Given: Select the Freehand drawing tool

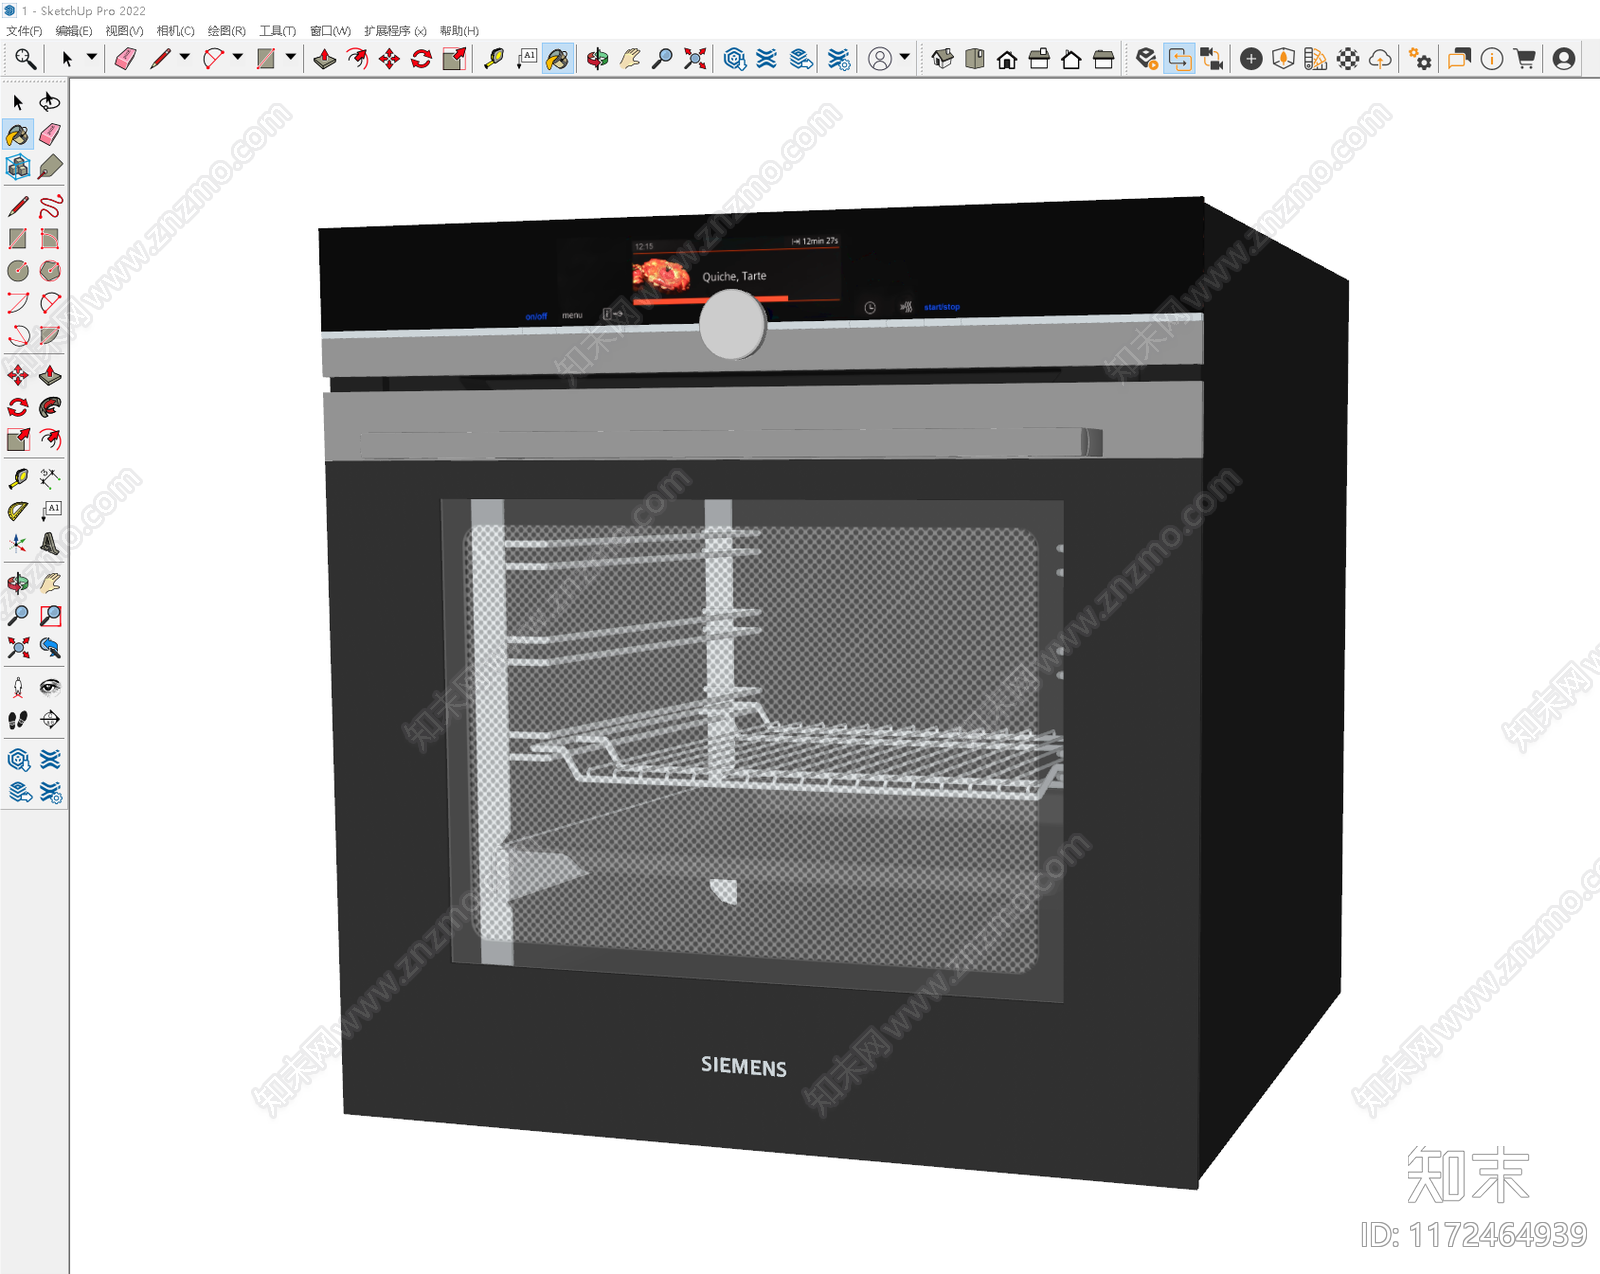Looking at the screenshot, I should [x=50, y=207].
